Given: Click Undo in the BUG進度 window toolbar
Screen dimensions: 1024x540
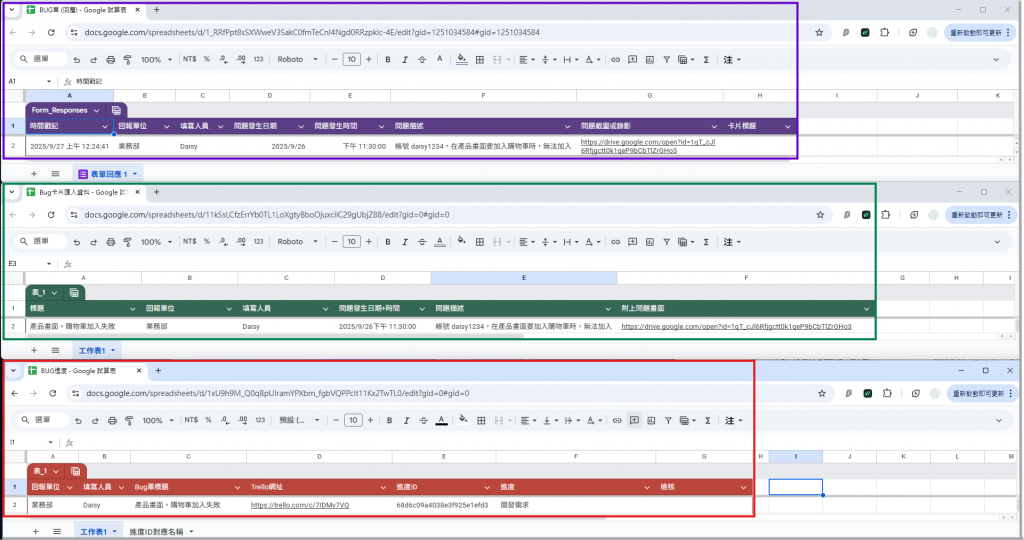Looking at the screenshot, I should click(x=78, y=421).
